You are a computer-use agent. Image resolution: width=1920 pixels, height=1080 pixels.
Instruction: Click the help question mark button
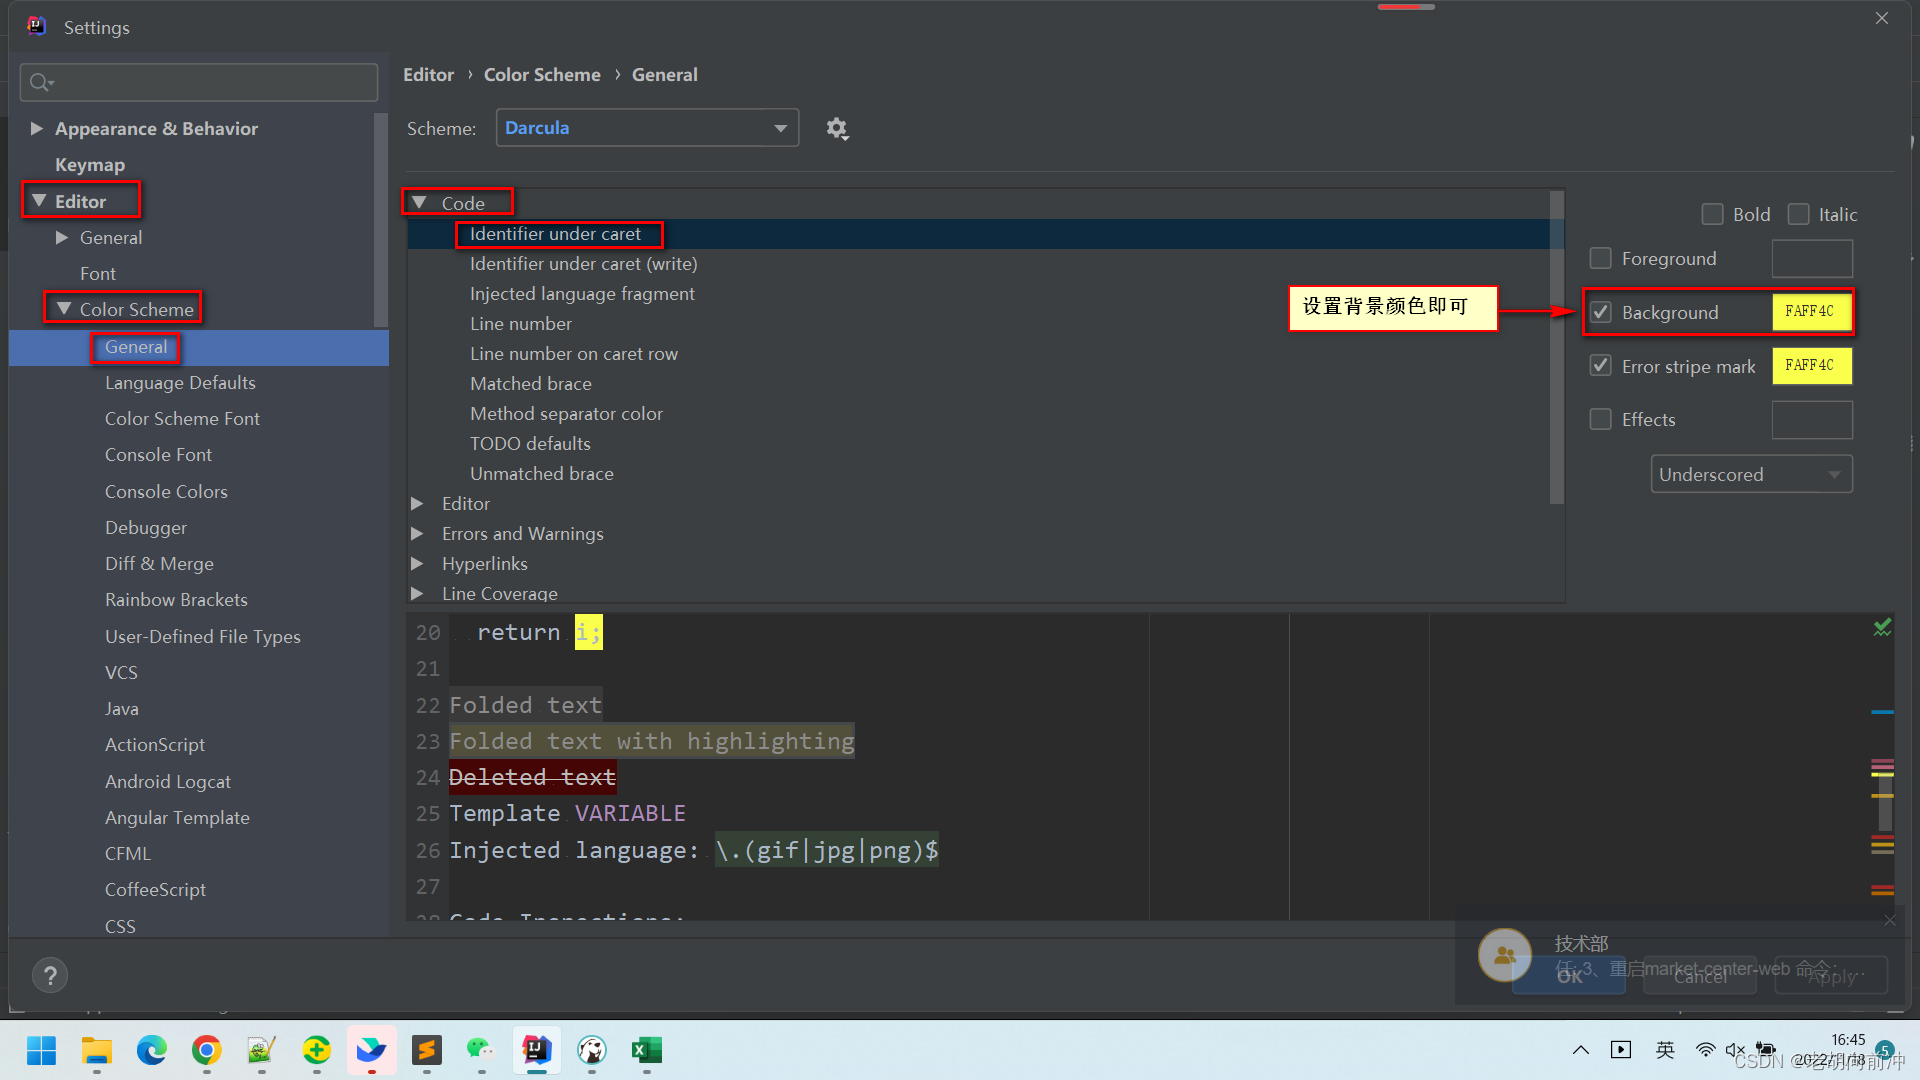[x=50, y=974]
